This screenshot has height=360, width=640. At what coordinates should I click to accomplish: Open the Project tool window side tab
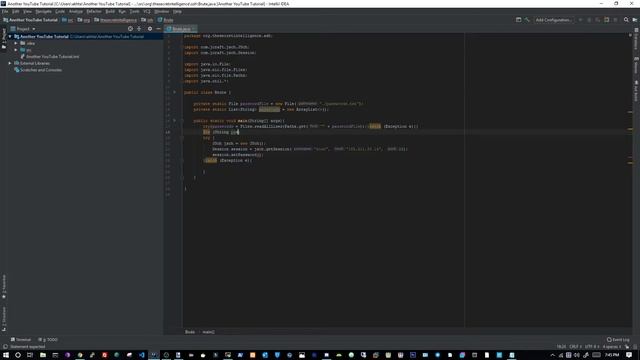[x=4, y=39]
